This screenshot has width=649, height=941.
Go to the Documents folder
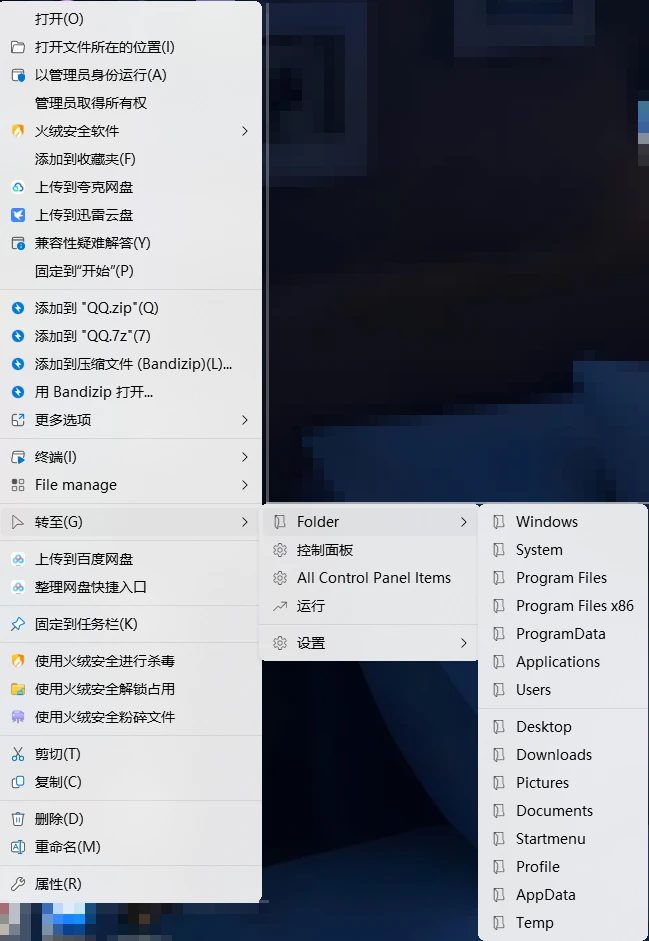(563, 811)
